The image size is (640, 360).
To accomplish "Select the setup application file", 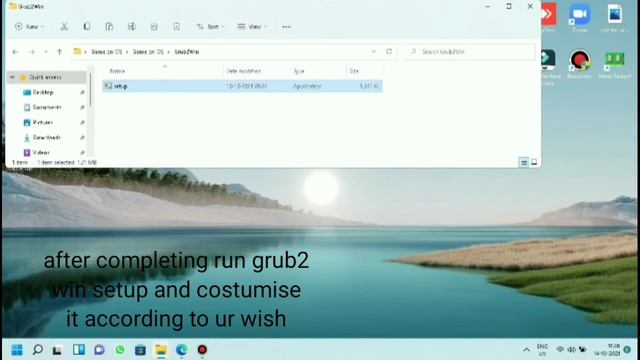I will tap(242, 86).
